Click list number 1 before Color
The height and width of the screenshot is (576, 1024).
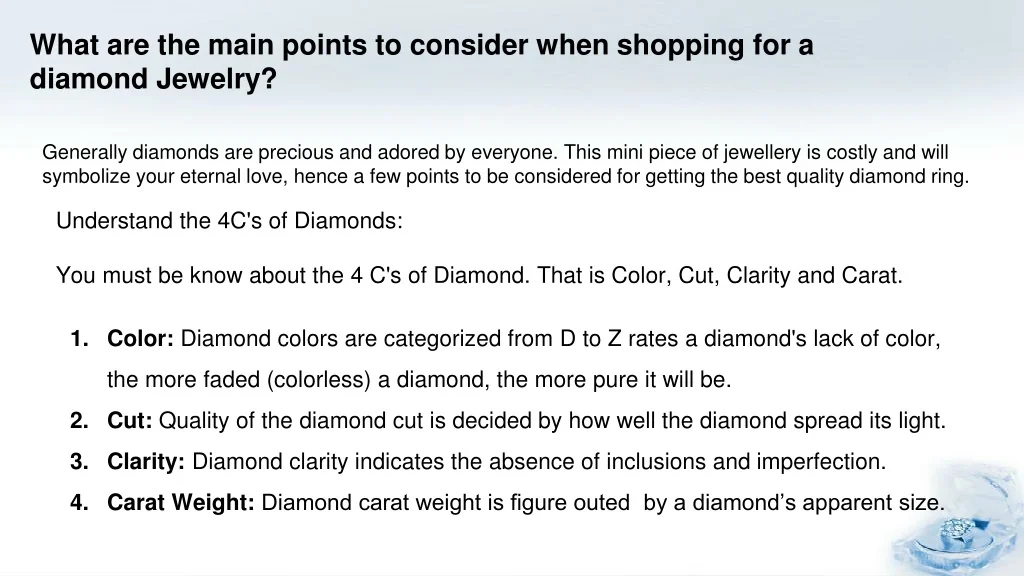click(x=79, y=339)
